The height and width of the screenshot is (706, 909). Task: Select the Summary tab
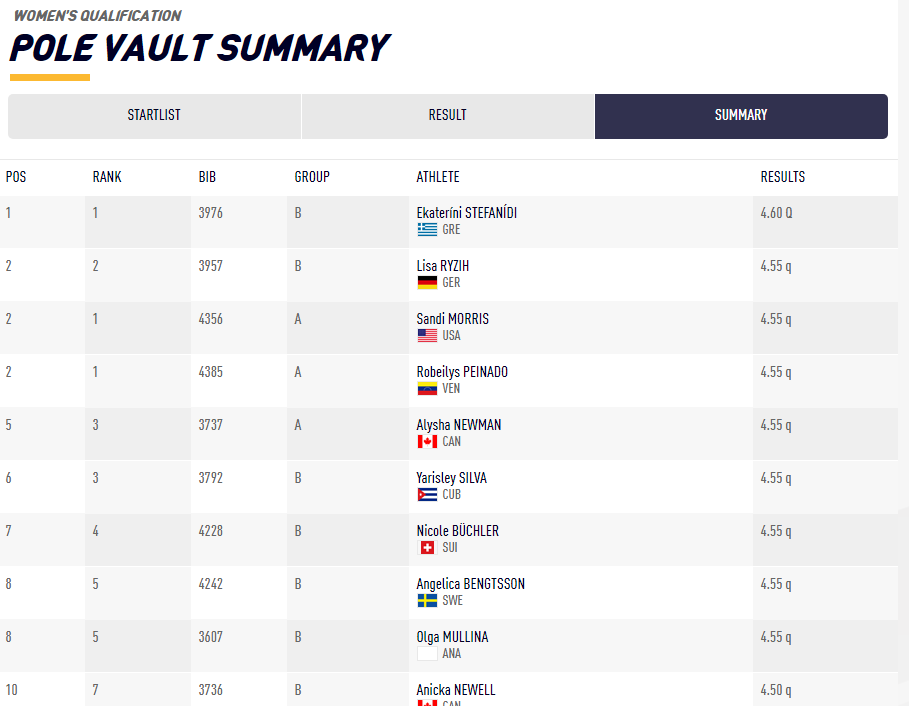coord(741,115)
